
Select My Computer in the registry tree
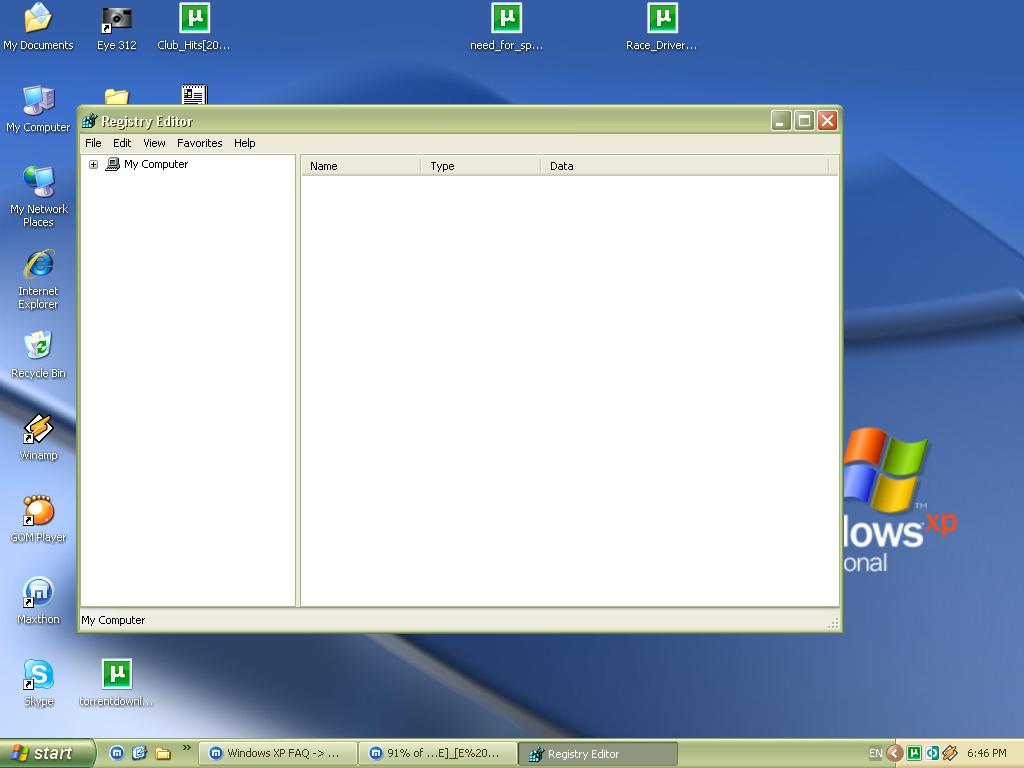click(155, 165)
